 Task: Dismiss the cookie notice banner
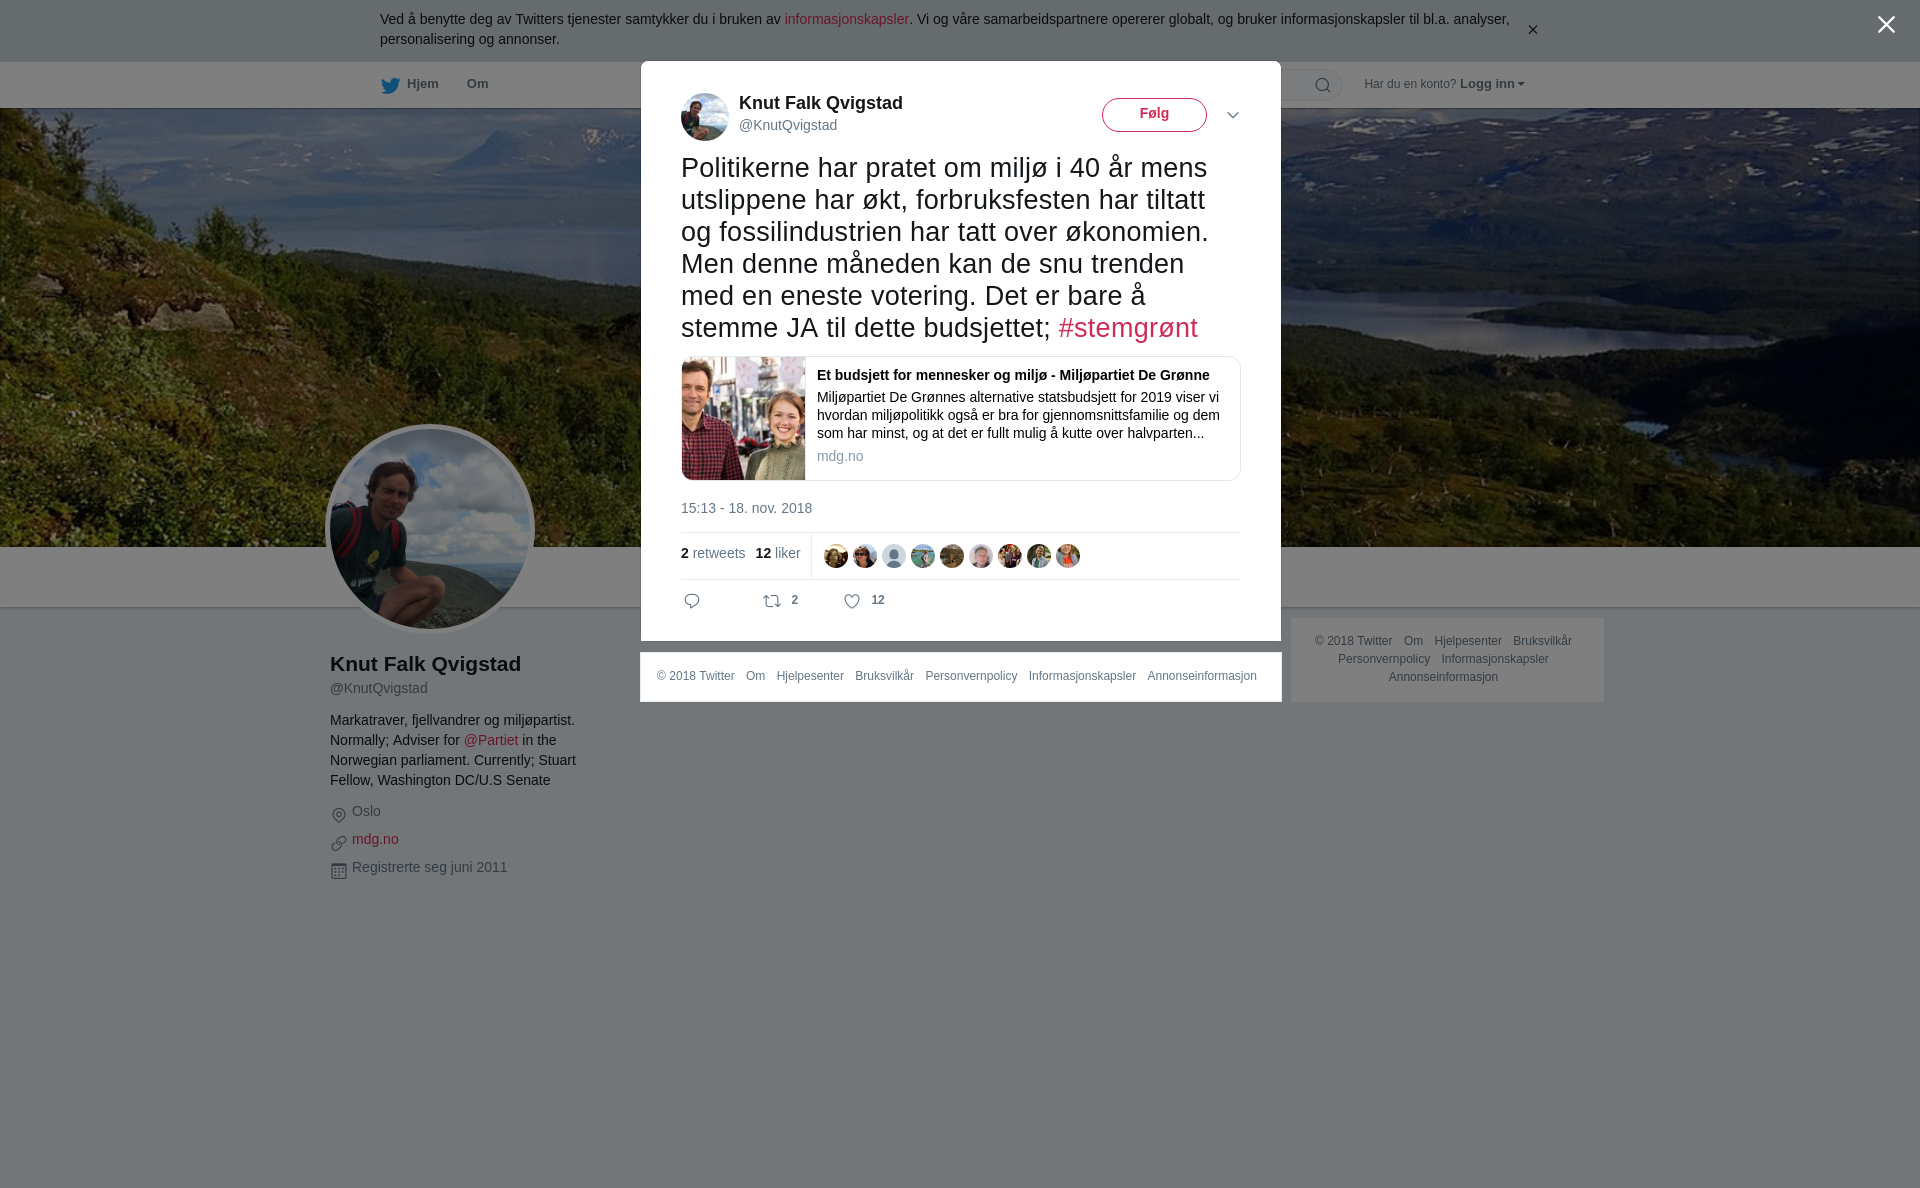(x=1532, y=30)
